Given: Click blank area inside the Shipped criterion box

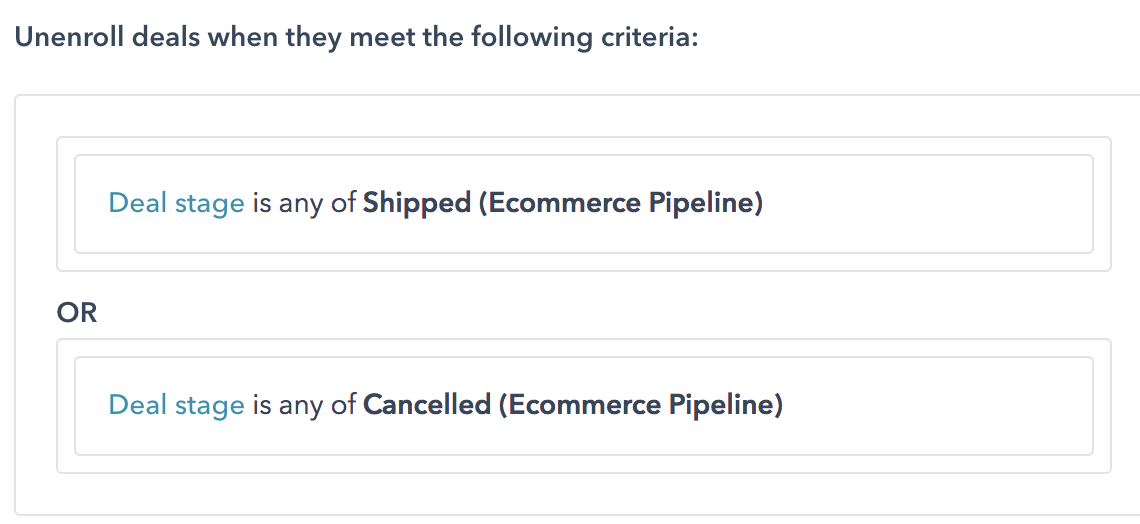Looking at the screenshot, I should [930, 204].
